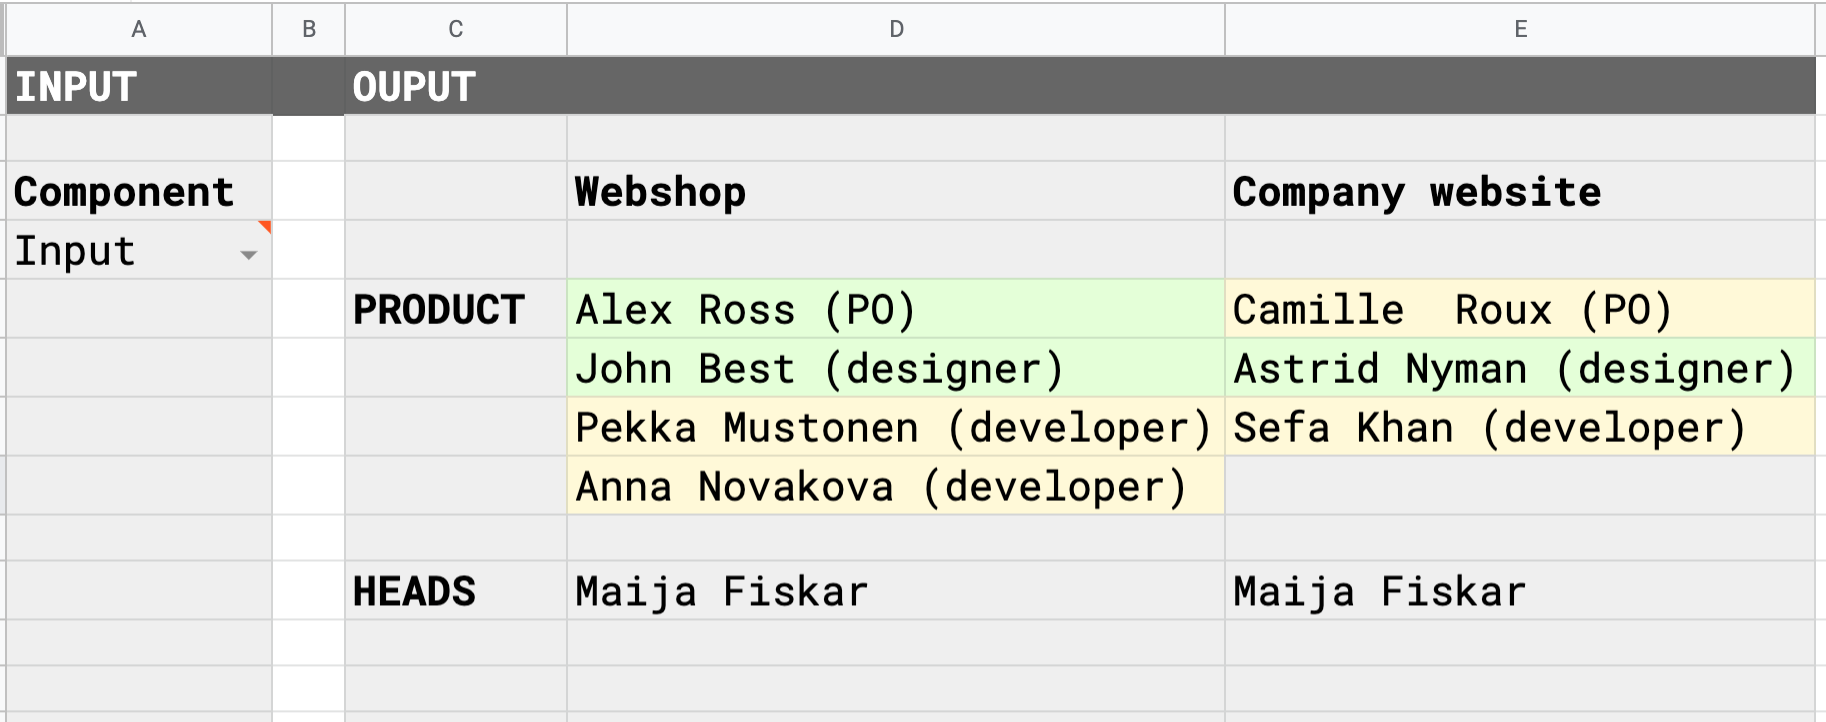1826x722 pixels.
Task: Select column B header
Action: [x=309, y=29]
